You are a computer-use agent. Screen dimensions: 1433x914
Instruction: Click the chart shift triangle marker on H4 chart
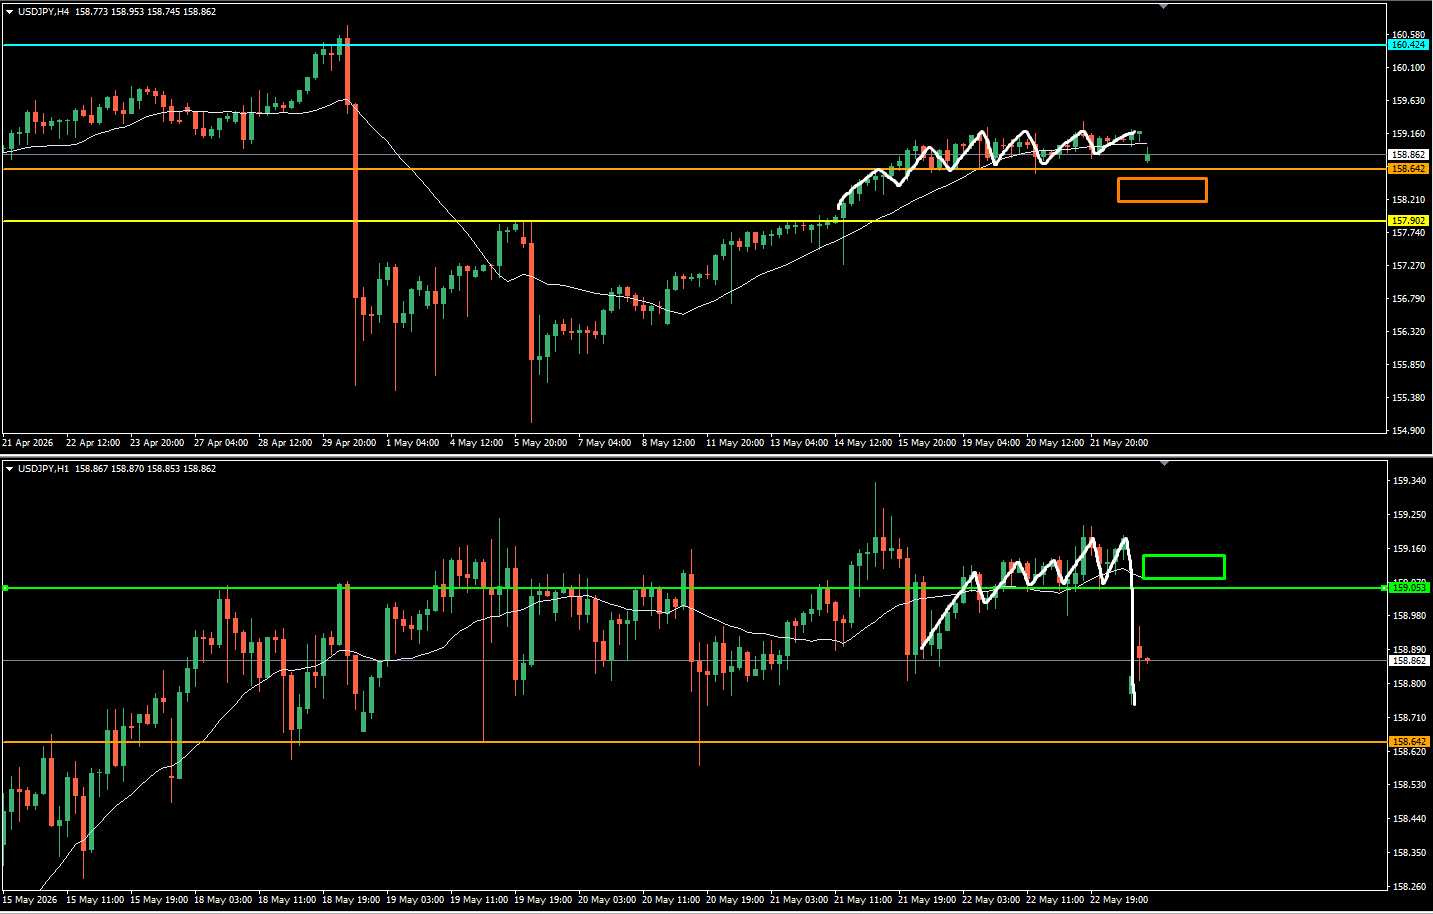[1163, 6]
